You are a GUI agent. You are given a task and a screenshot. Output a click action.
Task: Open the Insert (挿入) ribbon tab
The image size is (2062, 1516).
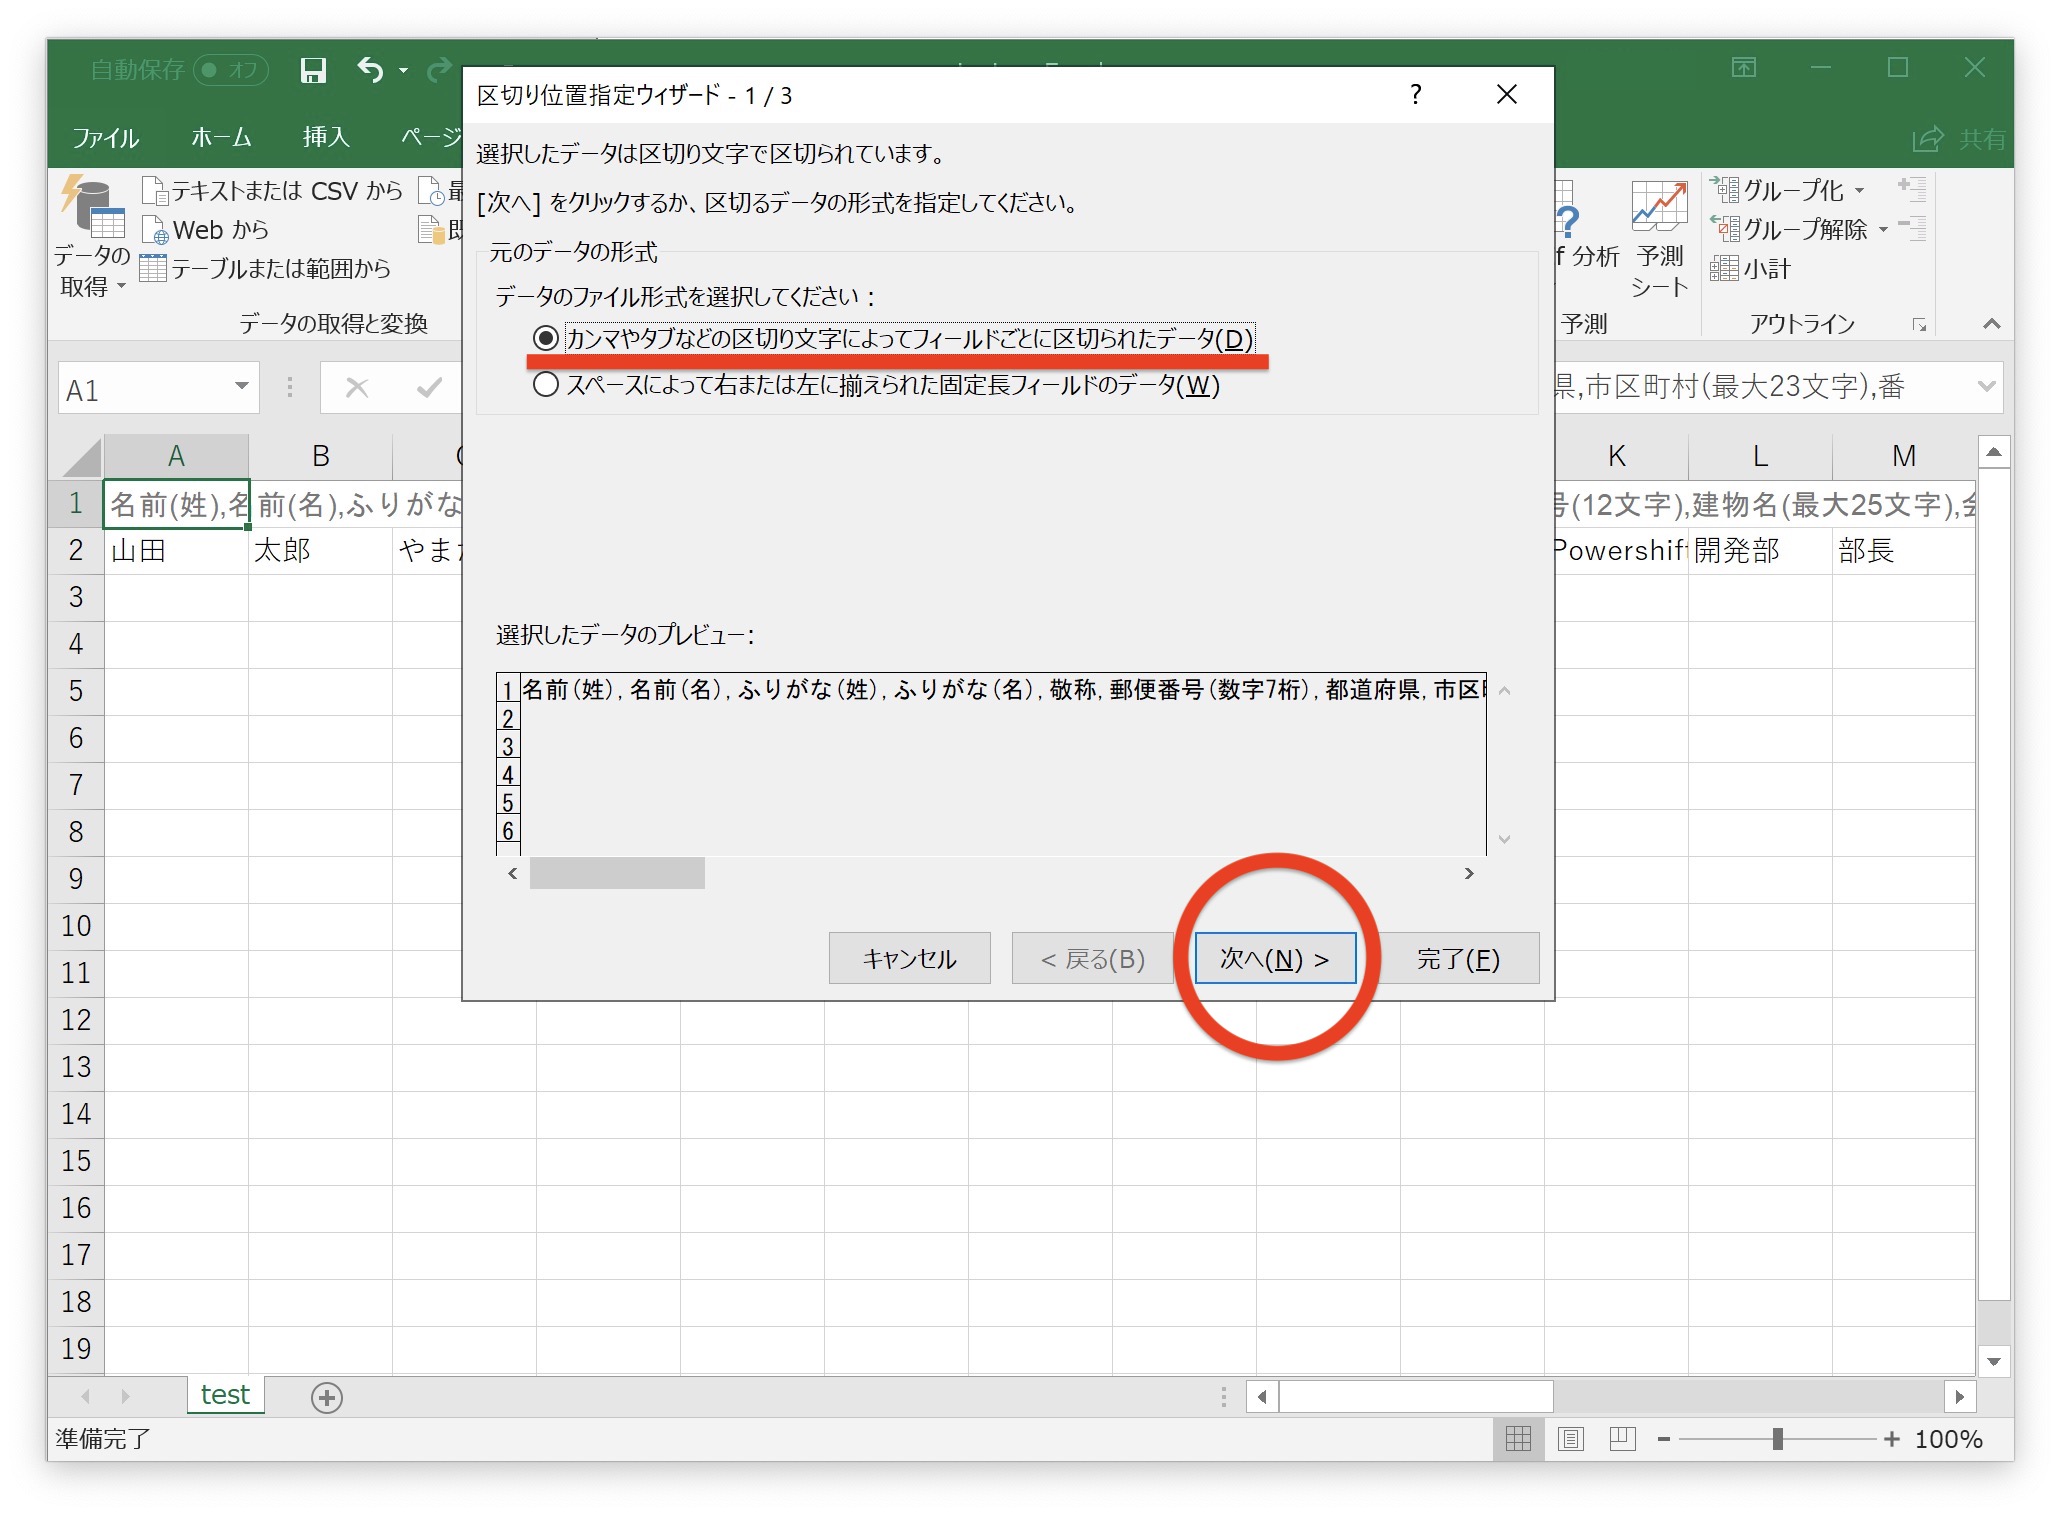coord(326,137)
